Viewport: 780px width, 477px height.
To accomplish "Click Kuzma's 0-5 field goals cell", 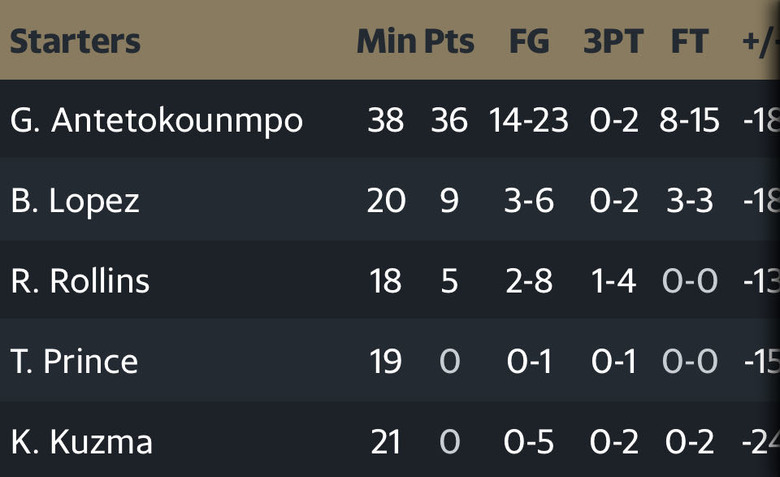I will [529, 442].
